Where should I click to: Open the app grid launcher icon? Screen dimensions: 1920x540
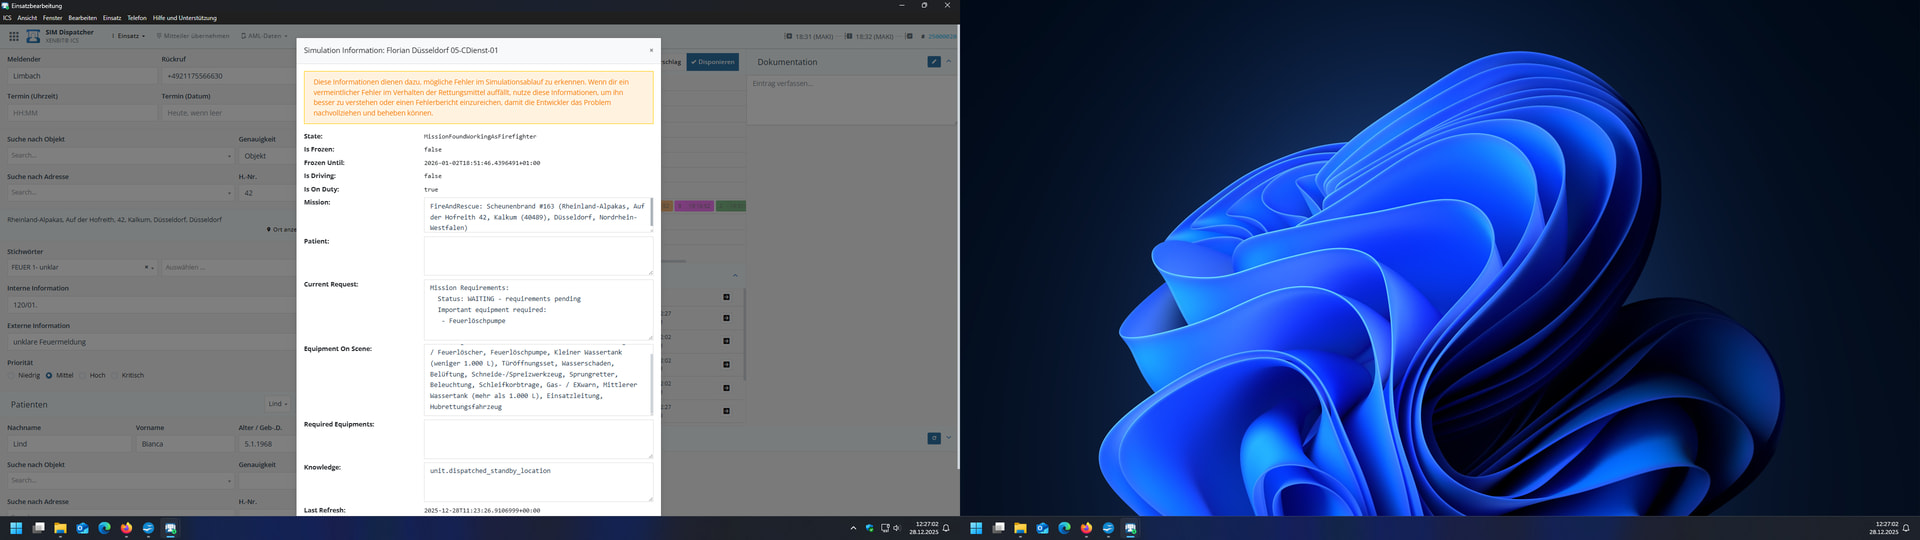click(14, 36)
